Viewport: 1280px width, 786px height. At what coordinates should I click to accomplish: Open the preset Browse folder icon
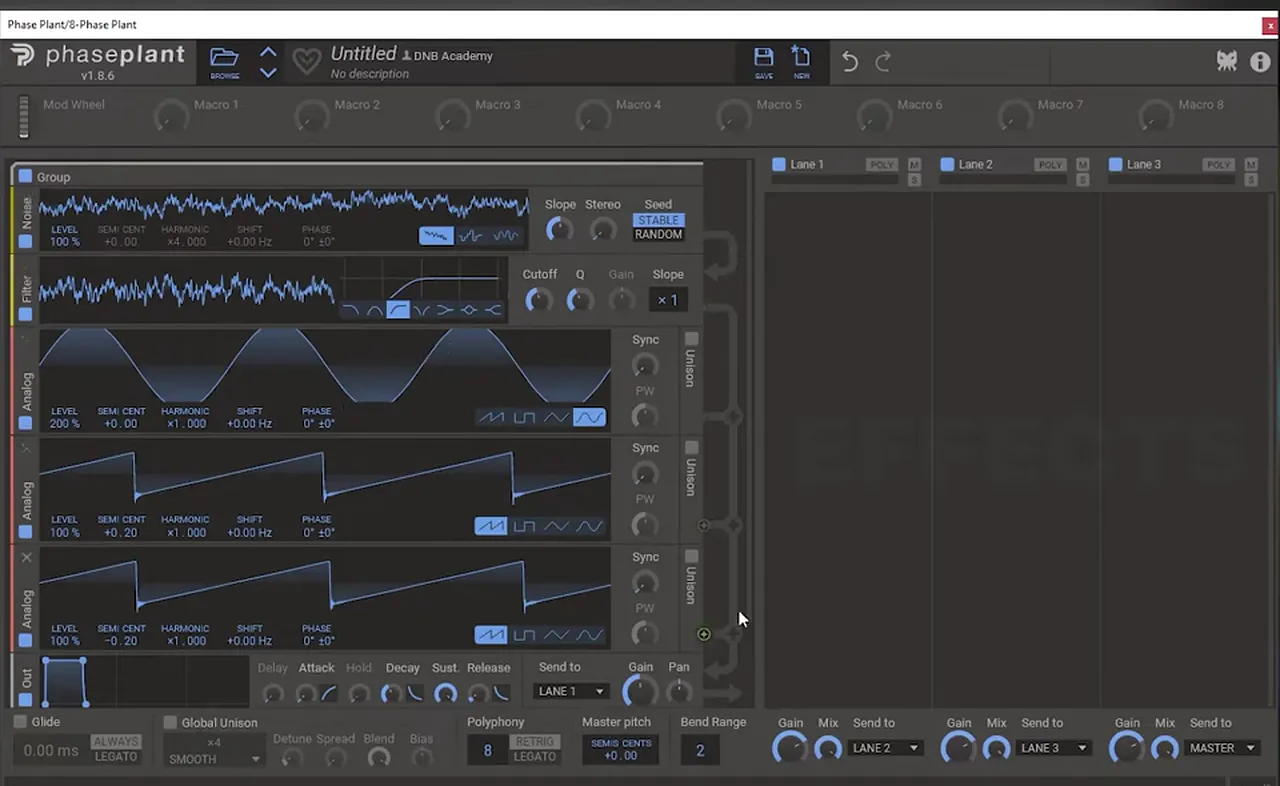(x=224, y=60)
